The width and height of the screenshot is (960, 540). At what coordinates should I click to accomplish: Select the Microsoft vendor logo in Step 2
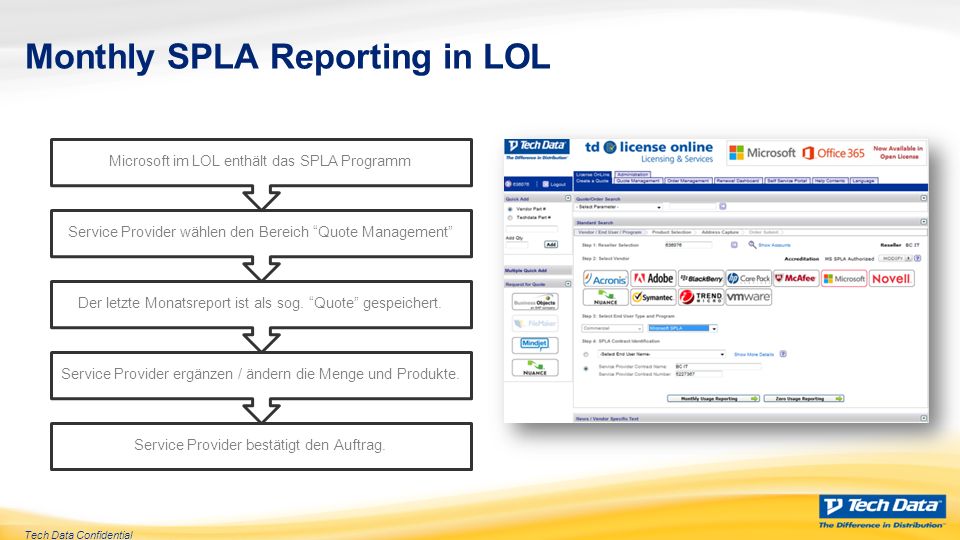point(844,279)
